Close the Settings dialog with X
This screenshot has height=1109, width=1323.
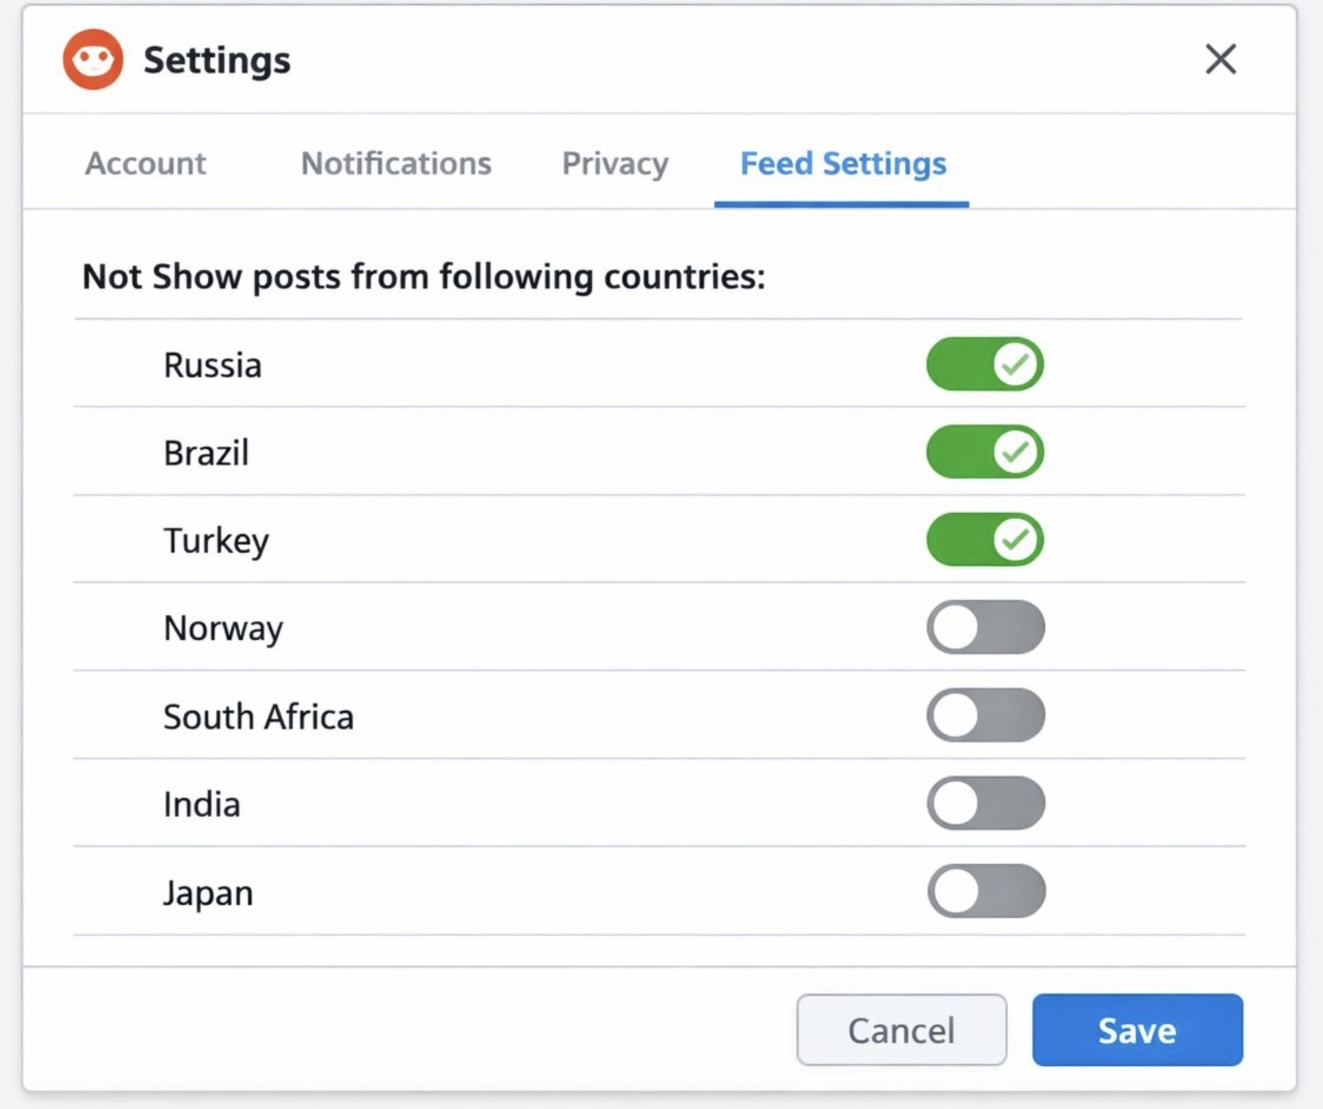click(1220, 59)
